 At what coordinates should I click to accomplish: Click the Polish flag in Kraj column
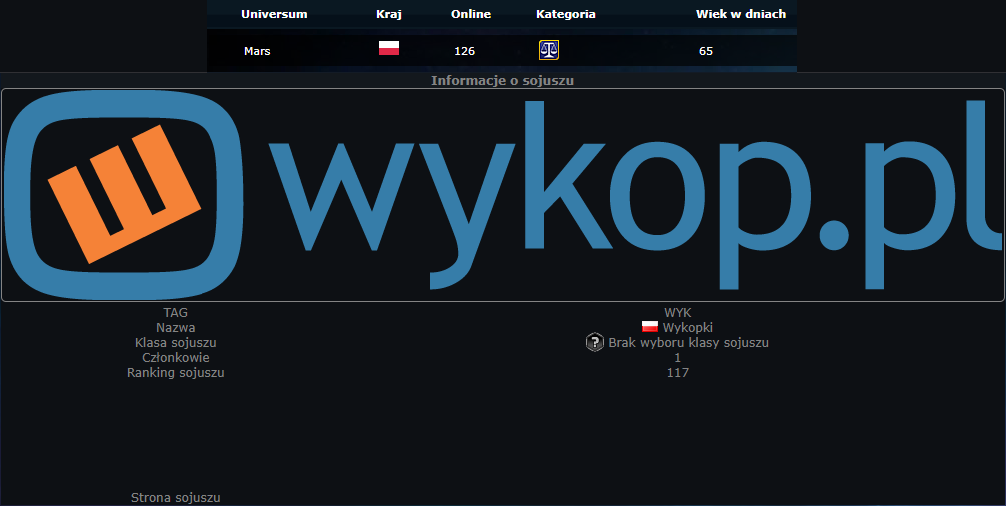[x=389, y=48]
